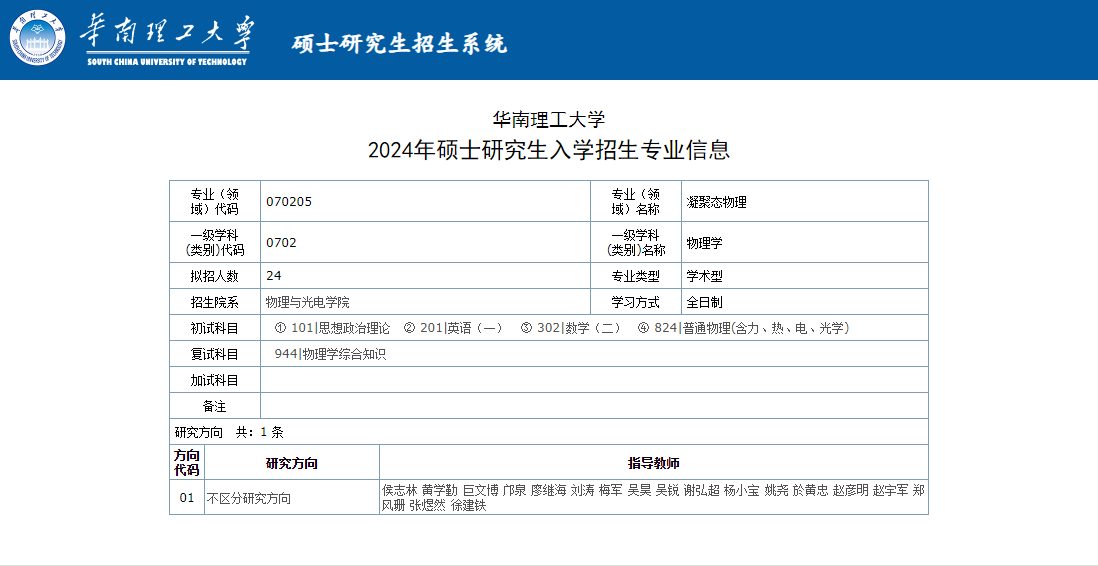1098x566 pixels.
Task: Select the major code value 070205
Action: (289, 202)
